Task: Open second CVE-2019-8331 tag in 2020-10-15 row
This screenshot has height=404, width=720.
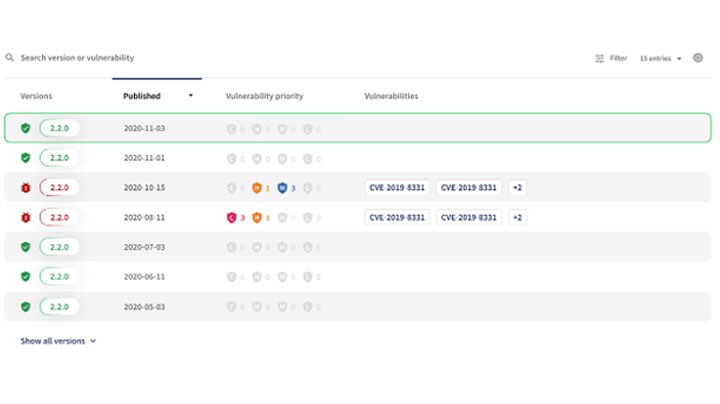Action: 469,187
